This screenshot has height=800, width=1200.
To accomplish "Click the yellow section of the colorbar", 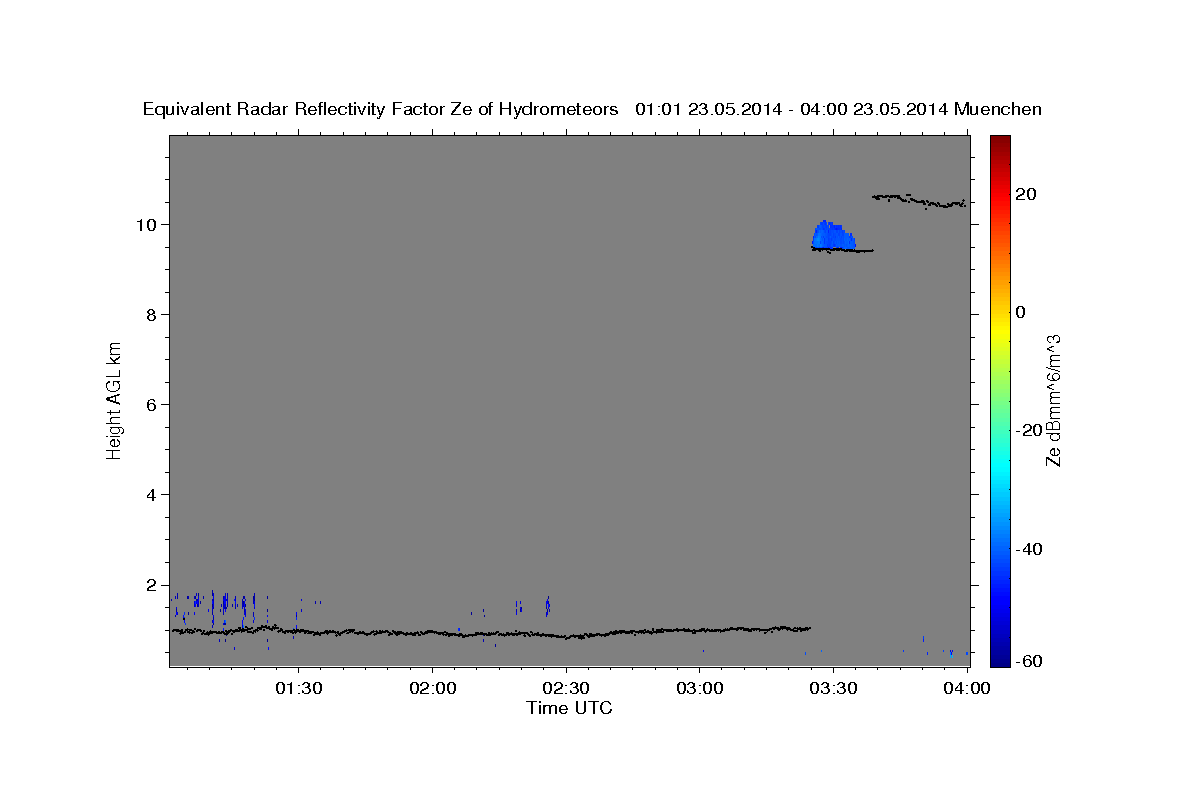I will click(1001, 330).
